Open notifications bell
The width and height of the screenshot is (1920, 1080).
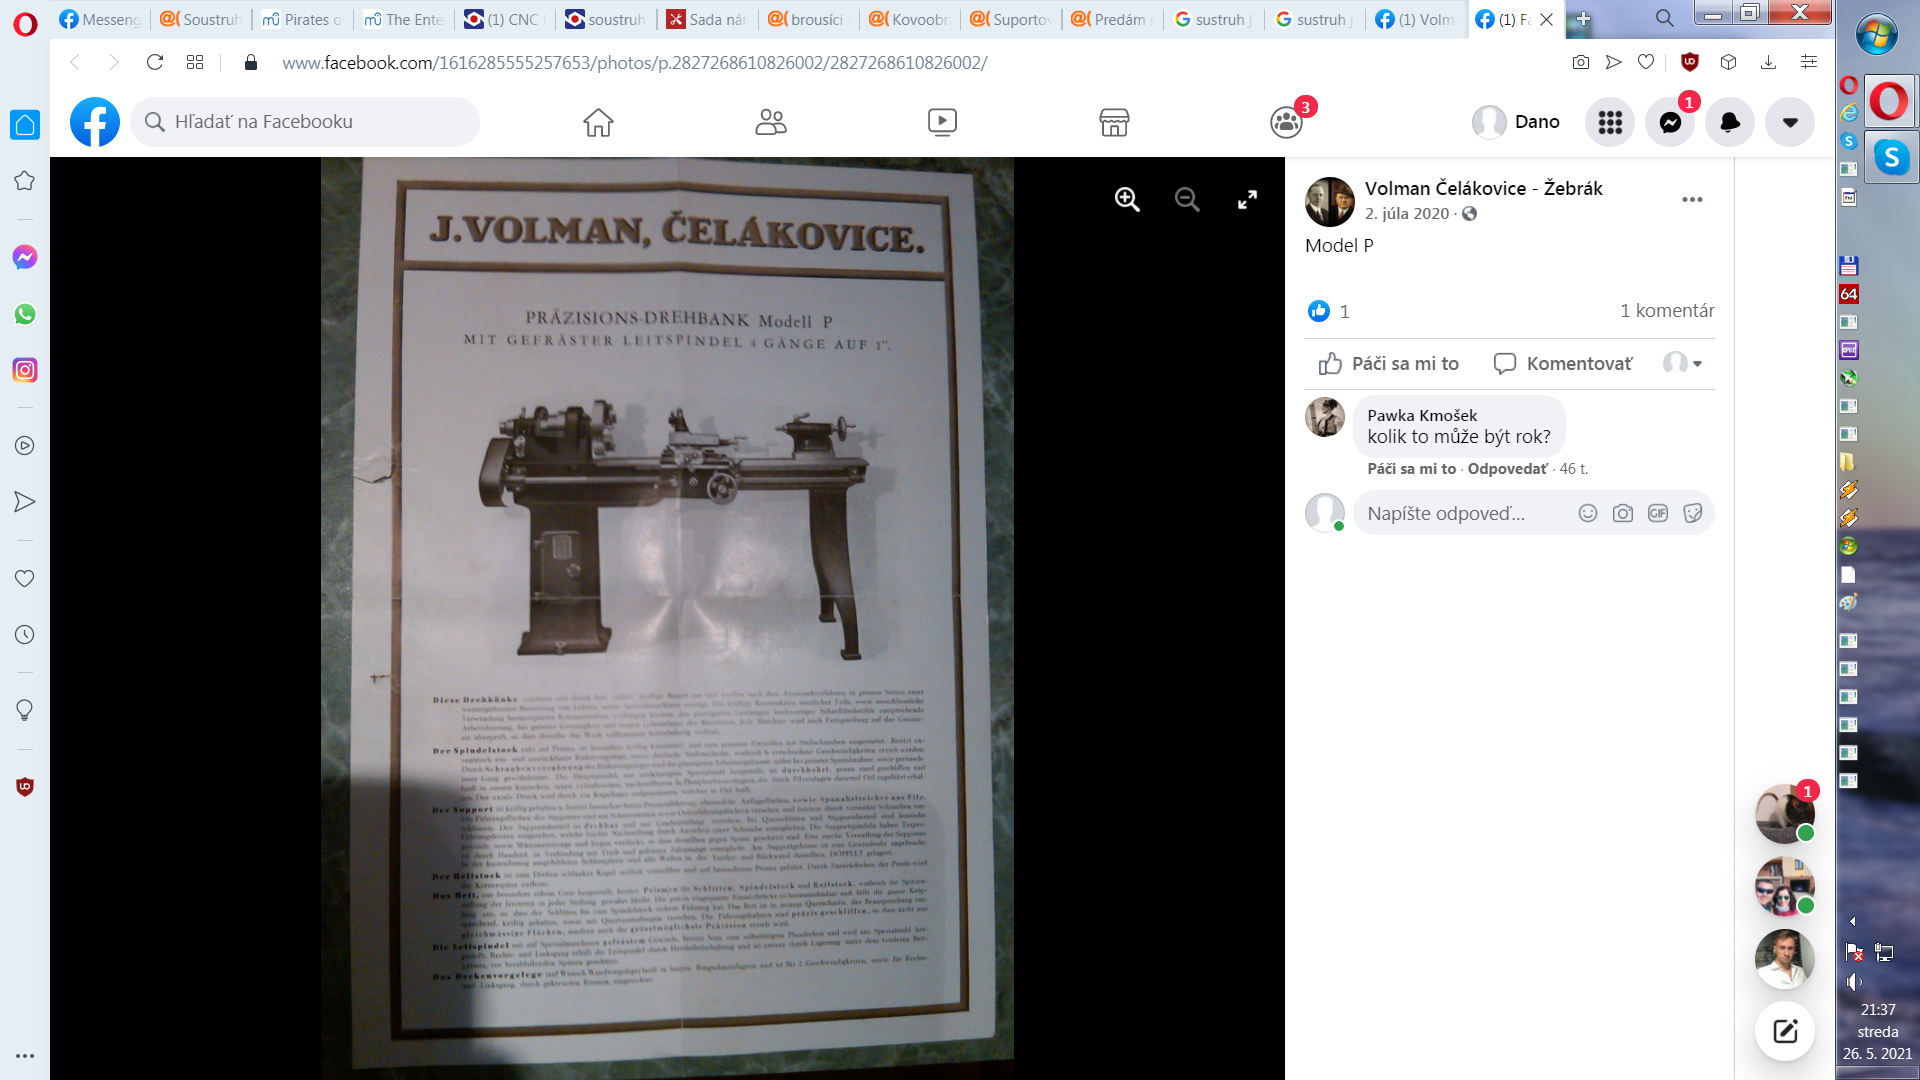[1730, 122]
